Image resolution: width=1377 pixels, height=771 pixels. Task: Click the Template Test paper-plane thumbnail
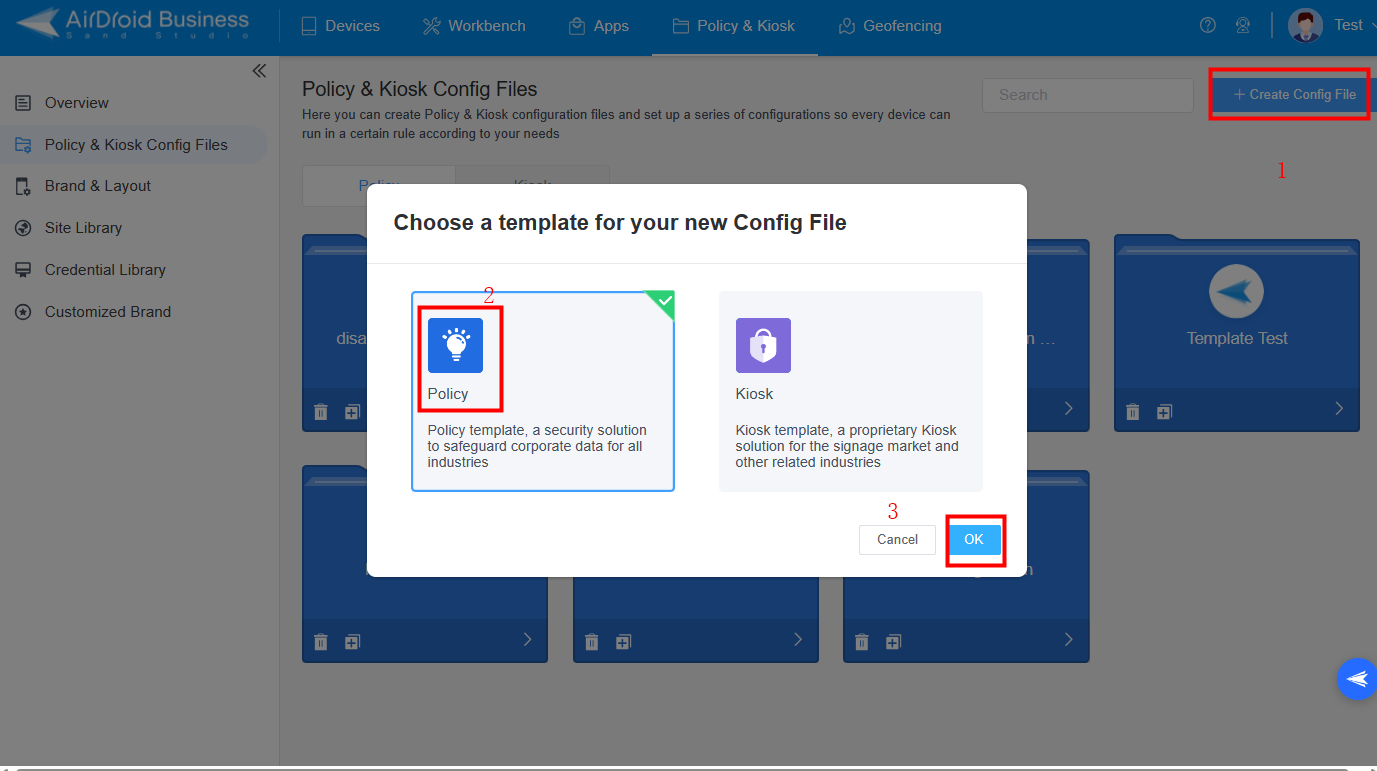point(1236,292)
